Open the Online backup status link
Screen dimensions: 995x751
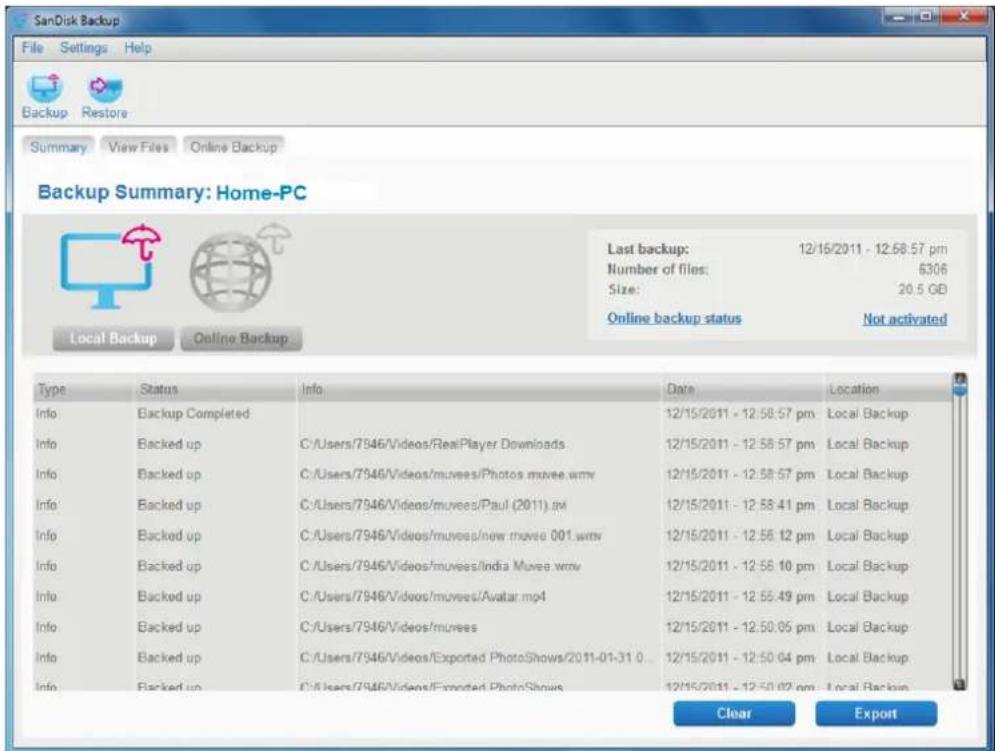pyautogui.click(x=674, y=318)
